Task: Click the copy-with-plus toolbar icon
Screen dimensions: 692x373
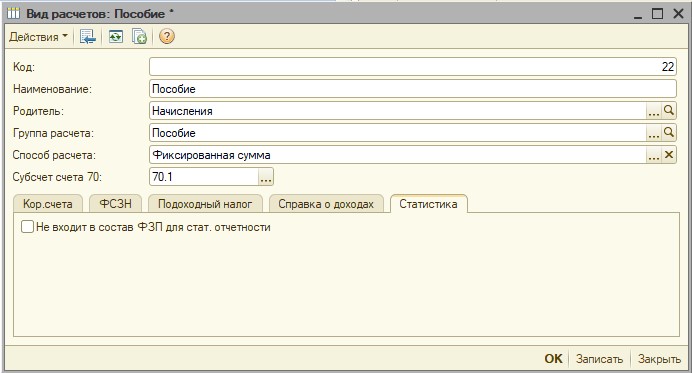Action: tap(139, 37)
